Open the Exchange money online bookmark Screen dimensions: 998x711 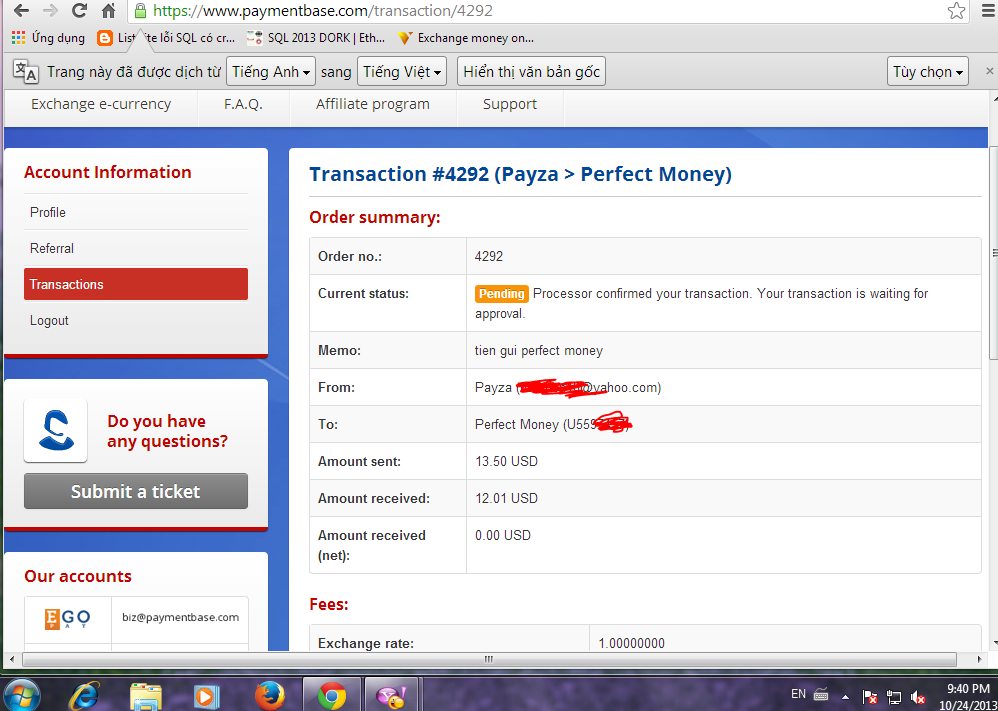point(465,38)
